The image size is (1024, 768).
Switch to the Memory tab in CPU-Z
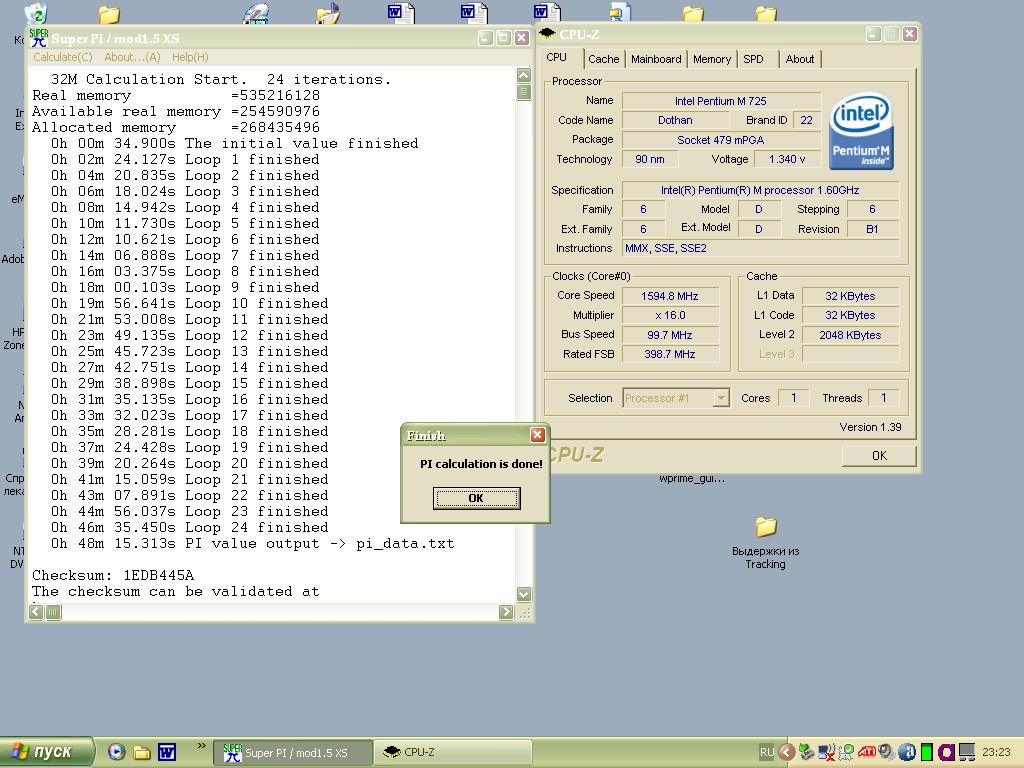(711, 59)
